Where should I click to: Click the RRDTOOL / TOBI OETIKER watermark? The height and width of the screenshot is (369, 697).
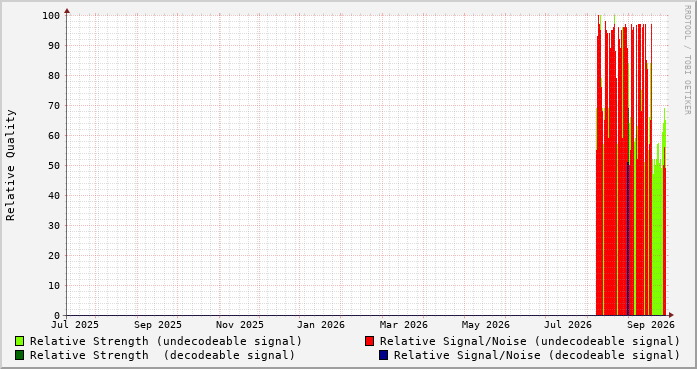click(687, 60)
